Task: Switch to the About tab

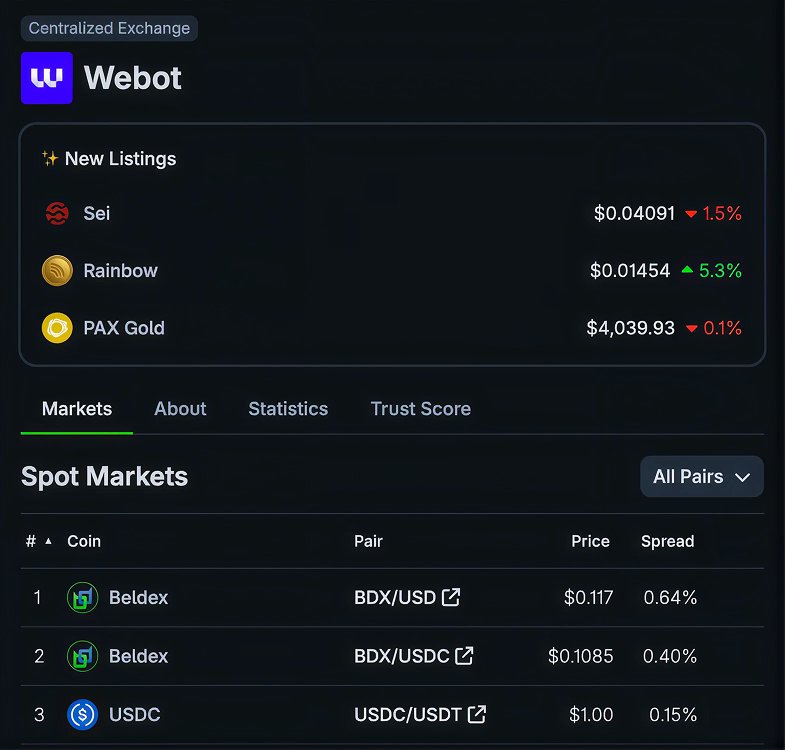Action: click(180, 409)
